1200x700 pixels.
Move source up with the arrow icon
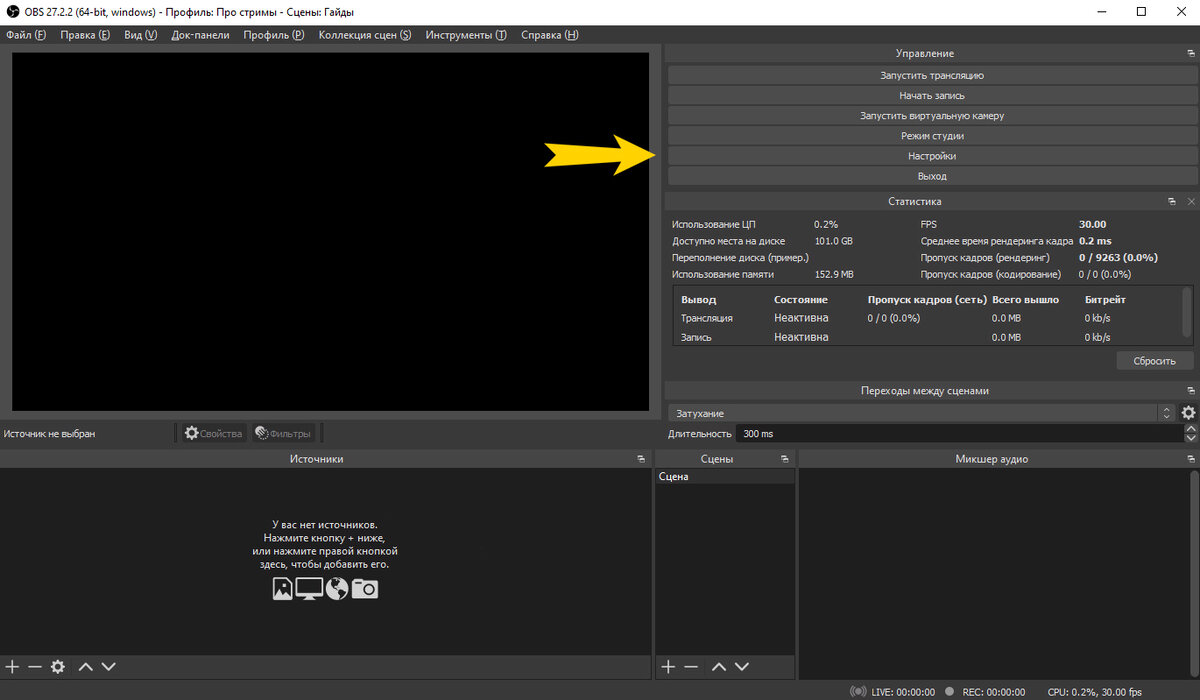pos(86,667)
